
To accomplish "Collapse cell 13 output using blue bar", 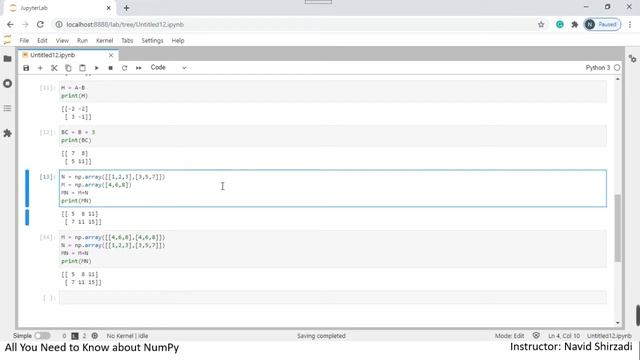I will (x=27, y=218).
